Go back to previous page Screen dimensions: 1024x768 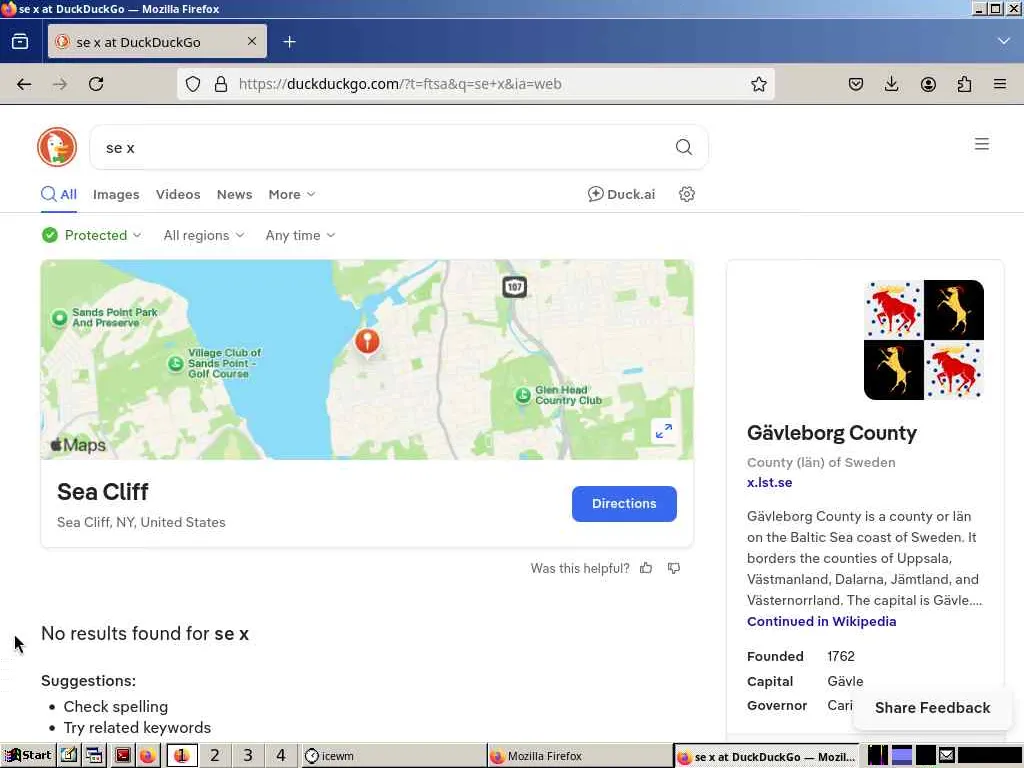tap(24, 84)
